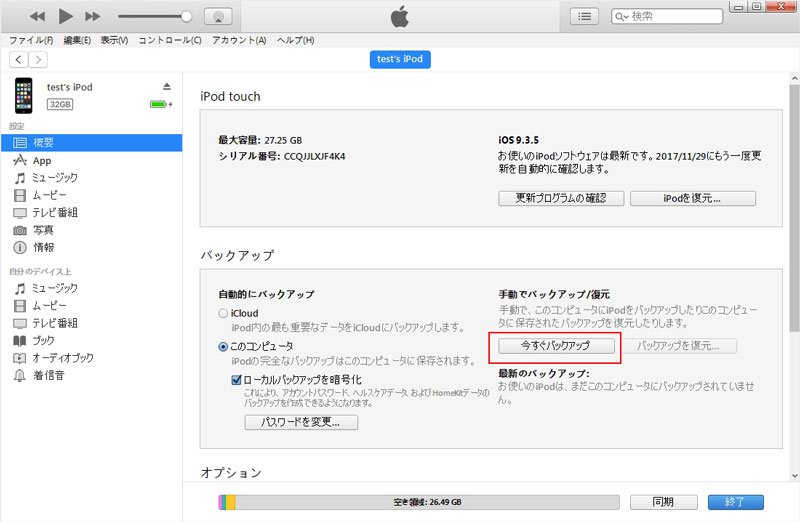Viewport: 800px width, 522px height.
Task: Click the volume slider knob
Action: click(x=187, y=16)
